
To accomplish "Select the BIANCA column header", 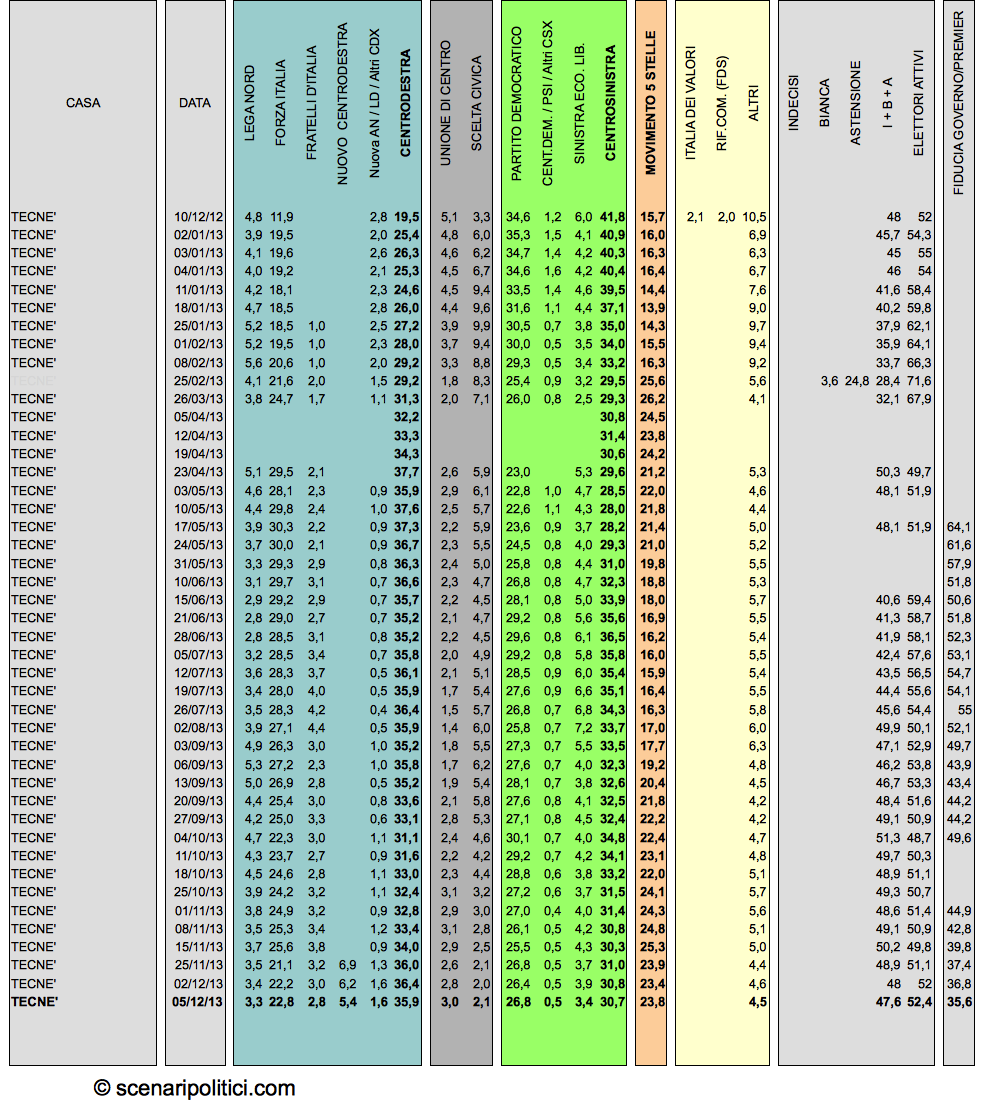I will 824,104.
